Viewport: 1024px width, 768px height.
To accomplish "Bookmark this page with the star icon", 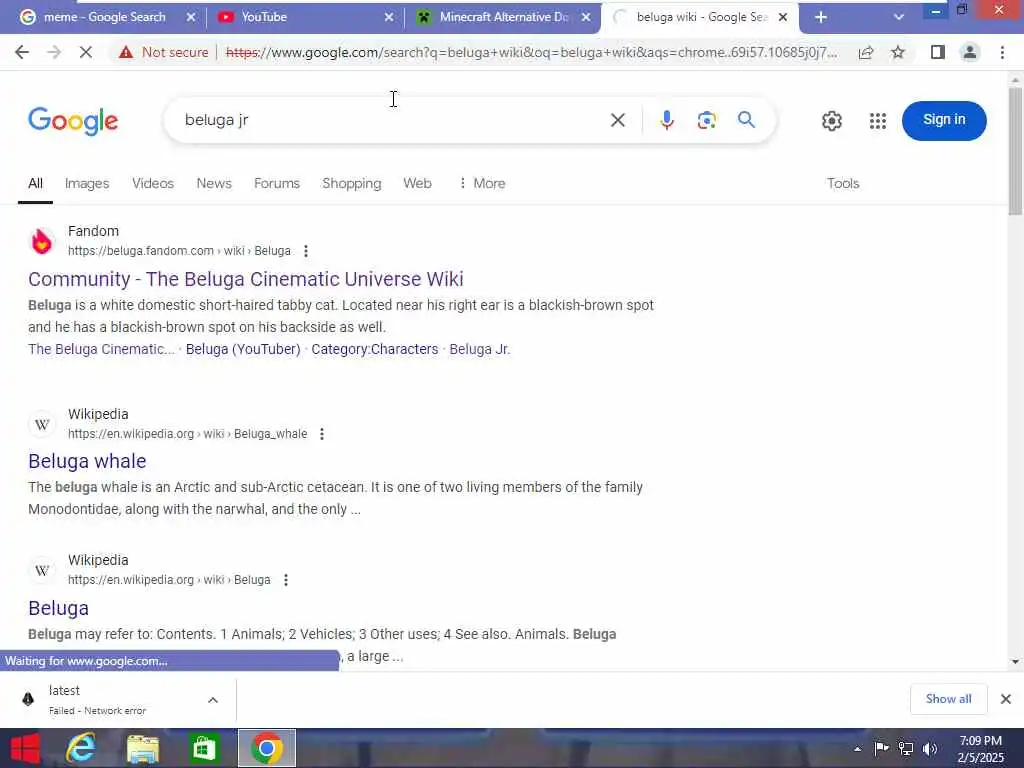I will tap(898, 52).
